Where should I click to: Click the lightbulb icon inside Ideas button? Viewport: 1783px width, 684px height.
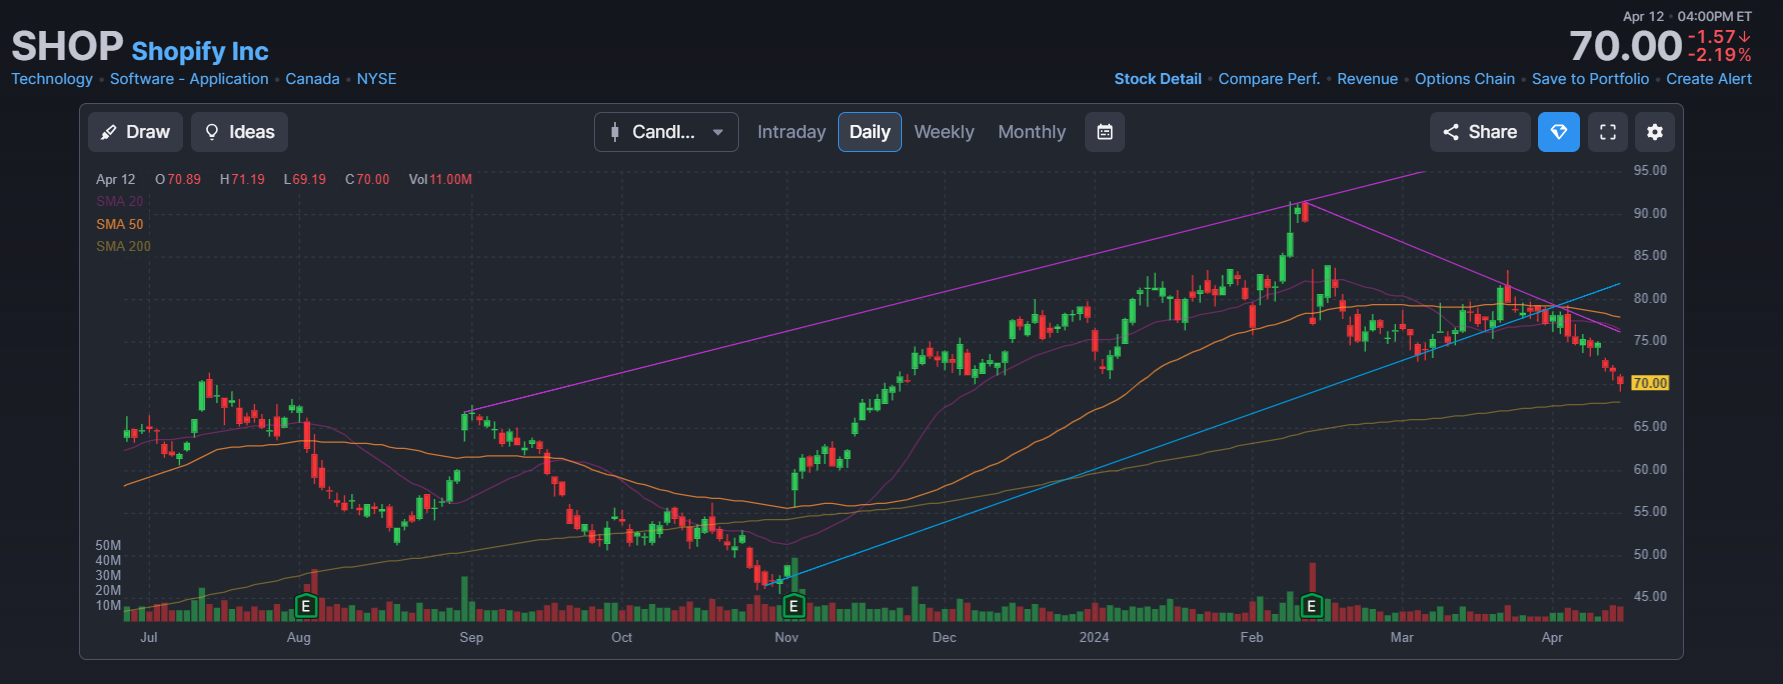point(212,132)
